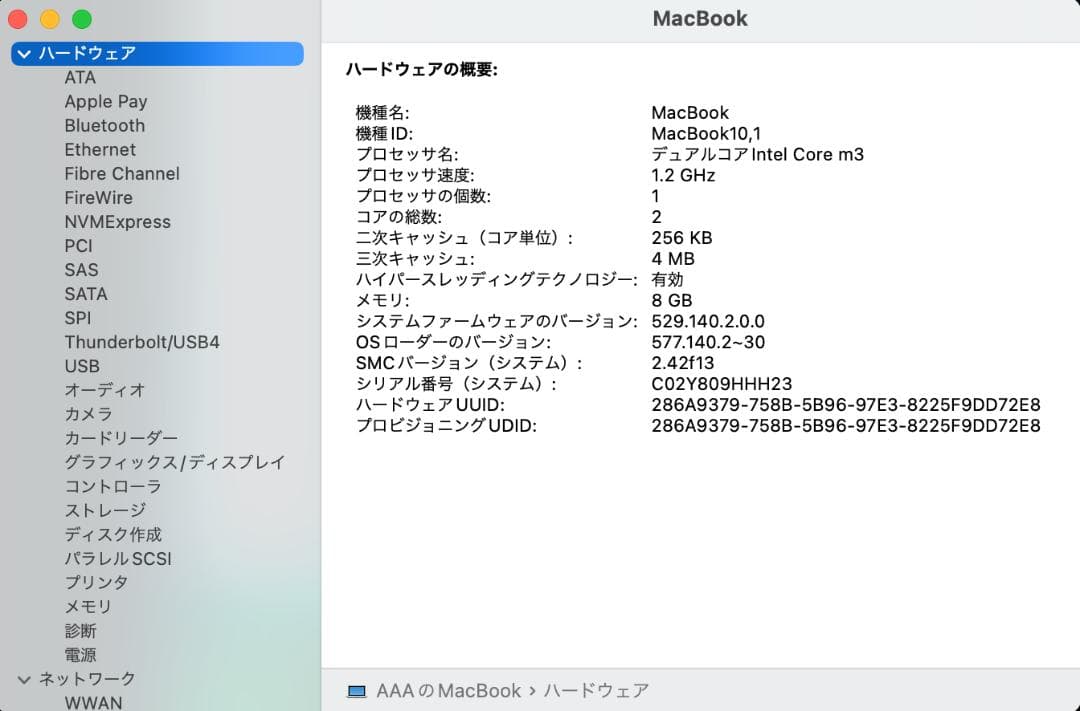Select Ethernet in the hardware list
The image size is (1080, 711).
100,149
